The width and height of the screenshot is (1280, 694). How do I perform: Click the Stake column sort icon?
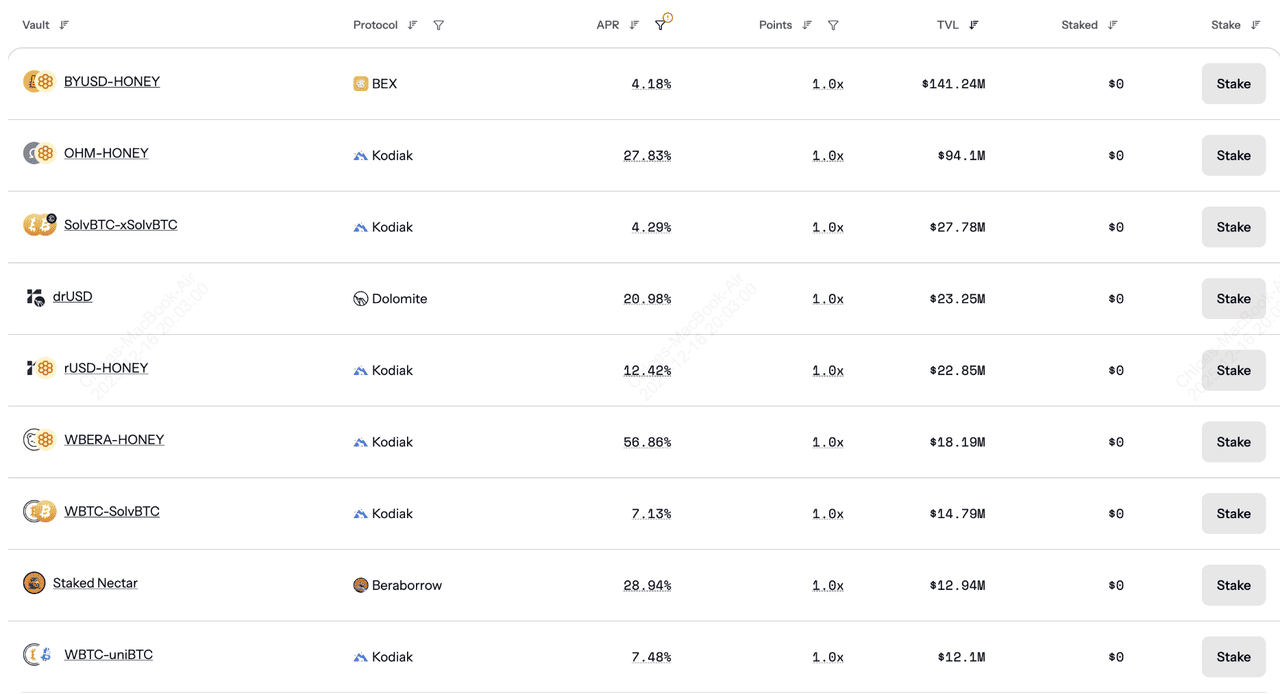tap(1255, 25)
